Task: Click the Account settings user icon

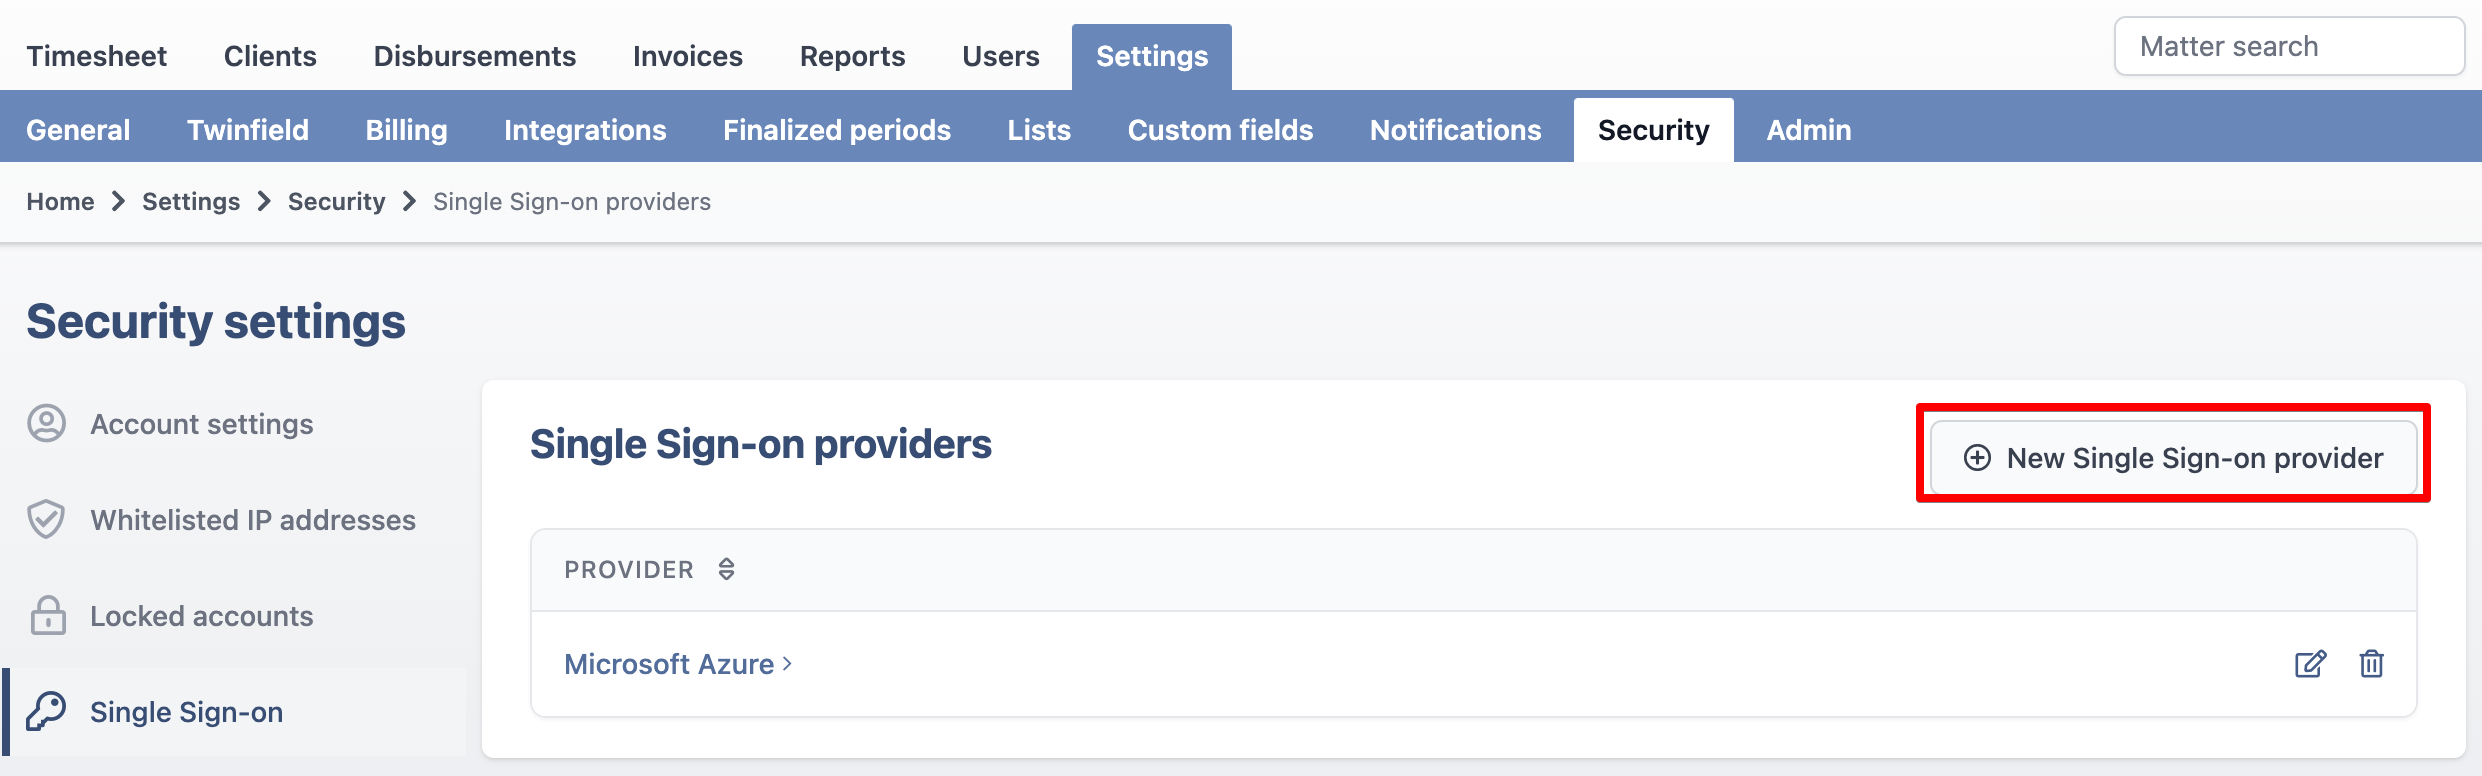Action: (x=46, y=424)
